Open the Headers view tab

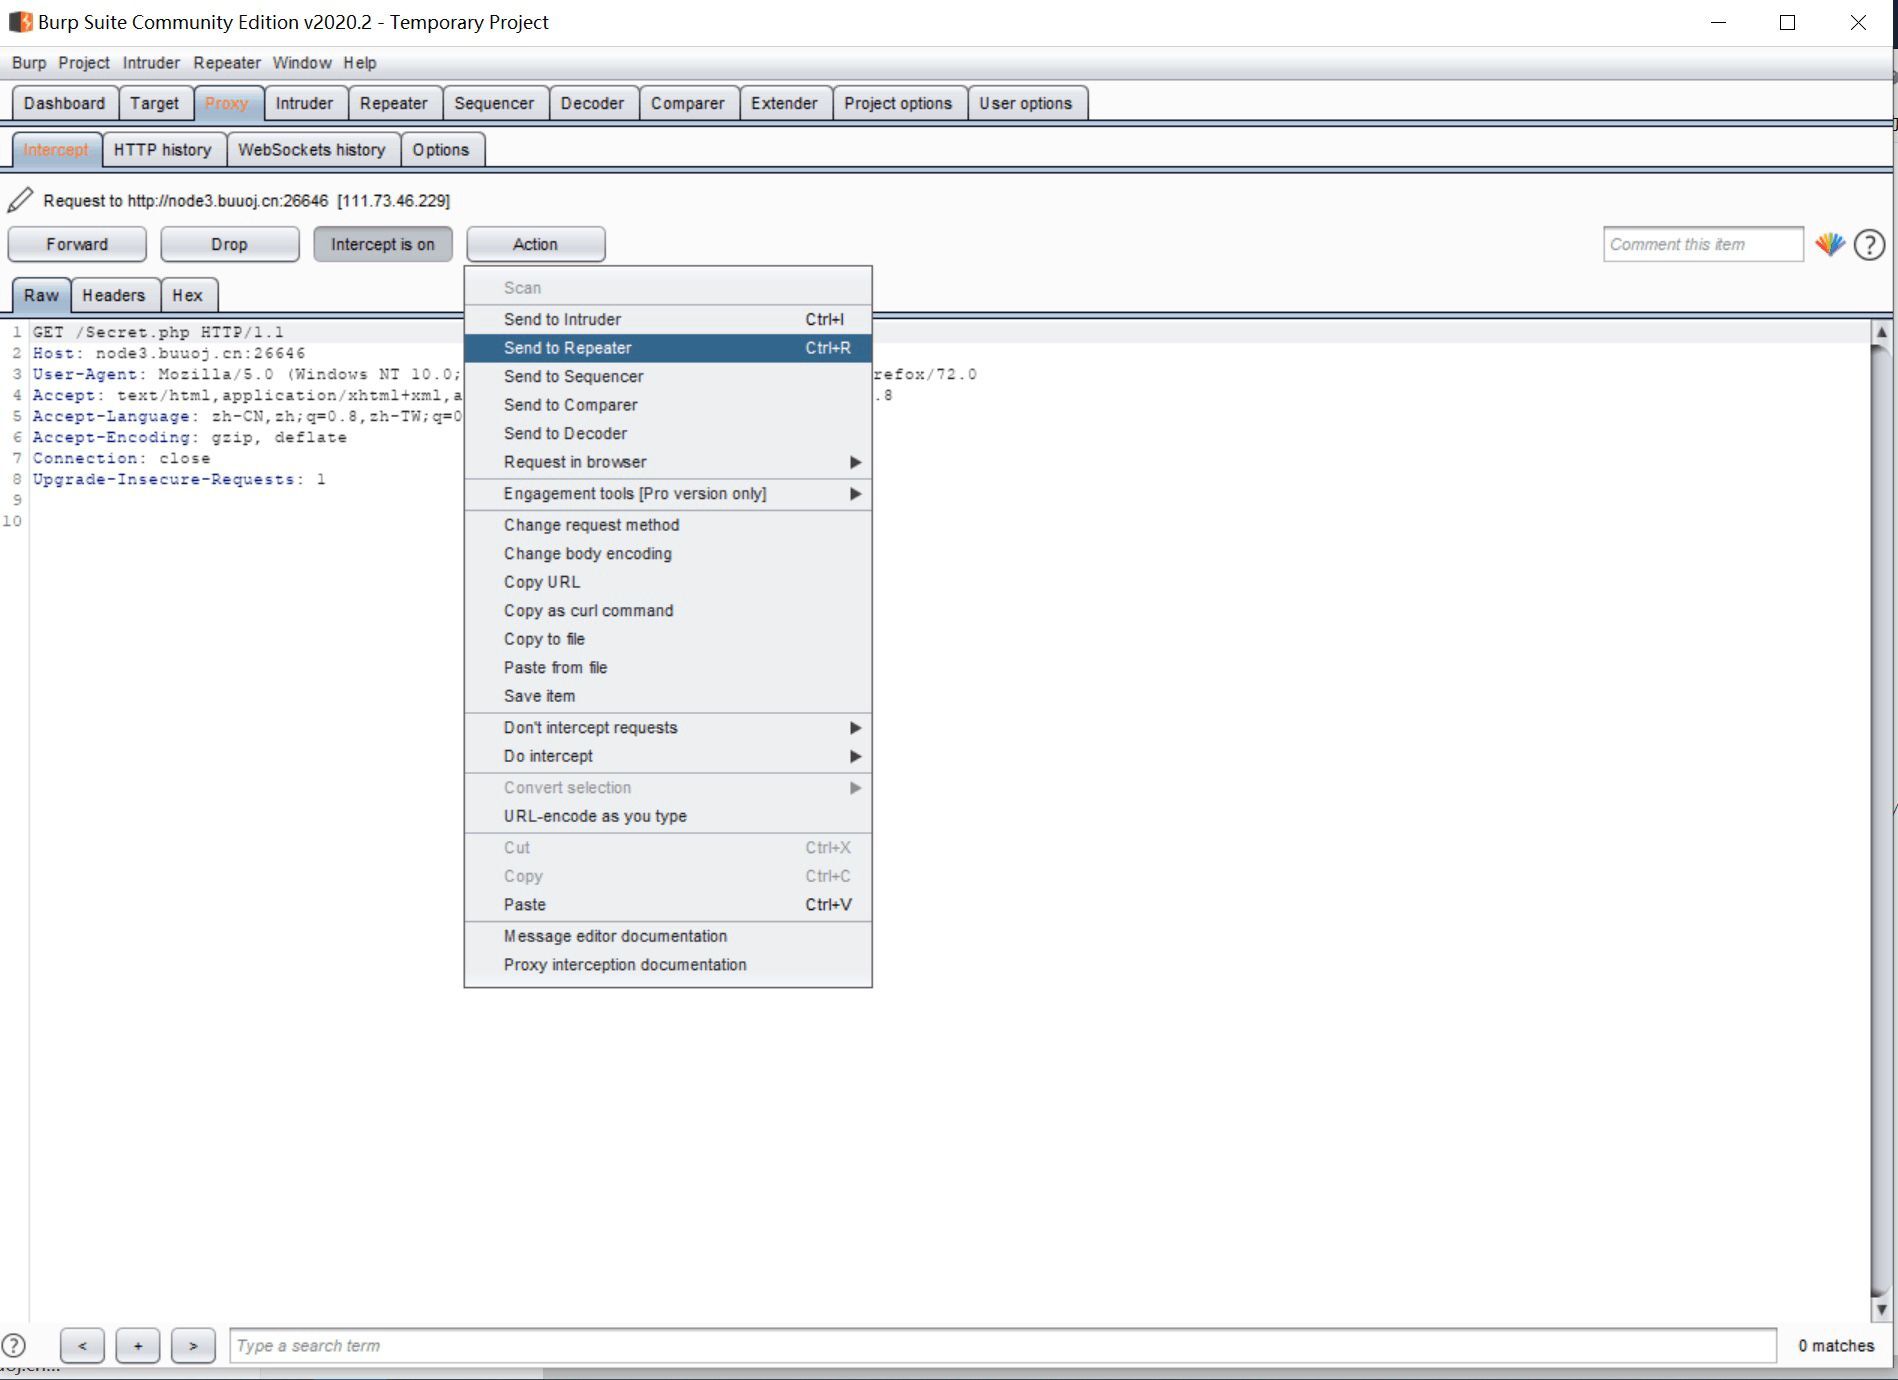[x=114, y=295]
